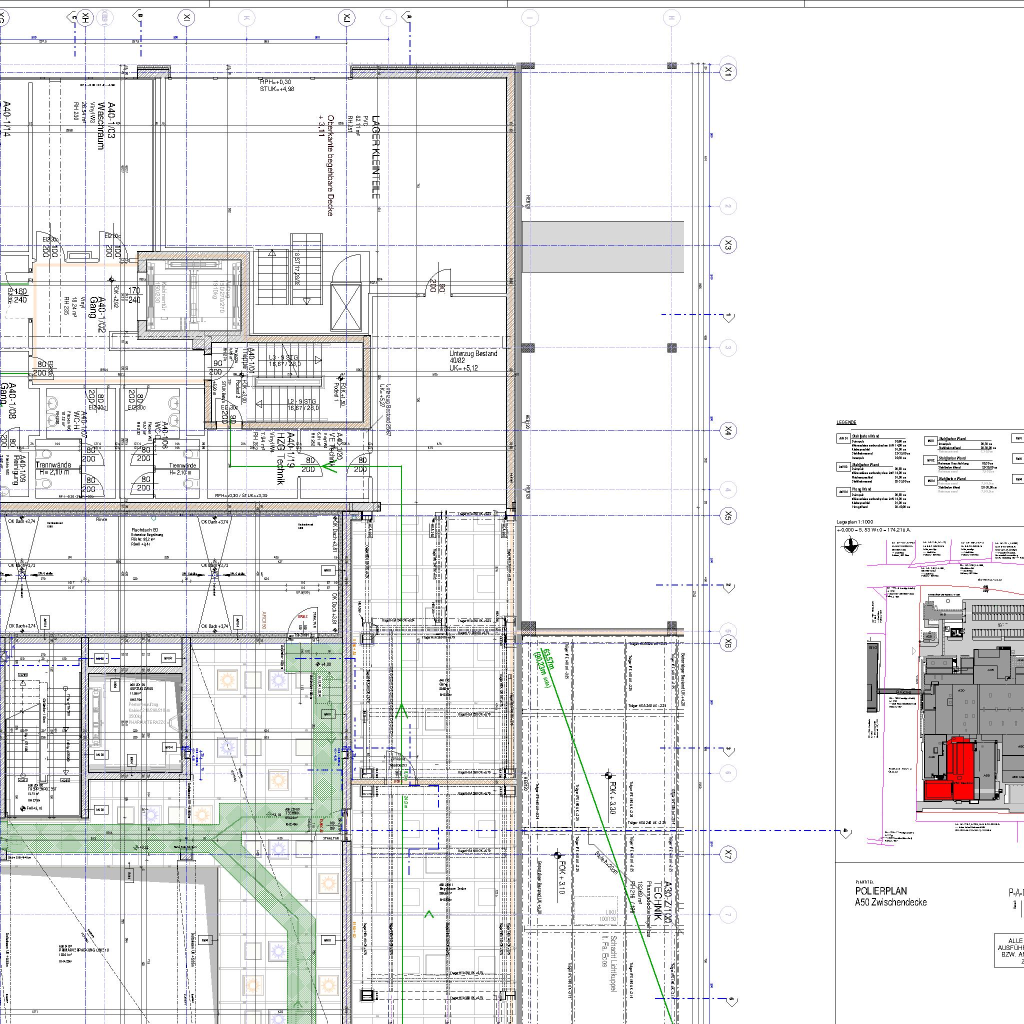The width and height of the screenshot is (1024, 1024).
Task: Select the XI column grid bubble
Action: point(187,18)
